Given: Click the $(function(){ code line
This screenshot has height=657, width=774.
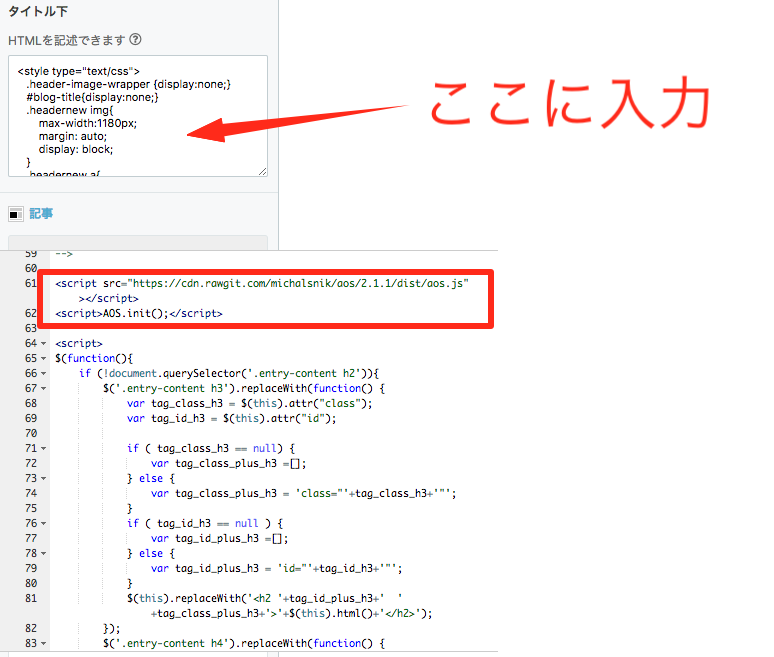Looking at the screenshot, I should click(x=94, y=358).
